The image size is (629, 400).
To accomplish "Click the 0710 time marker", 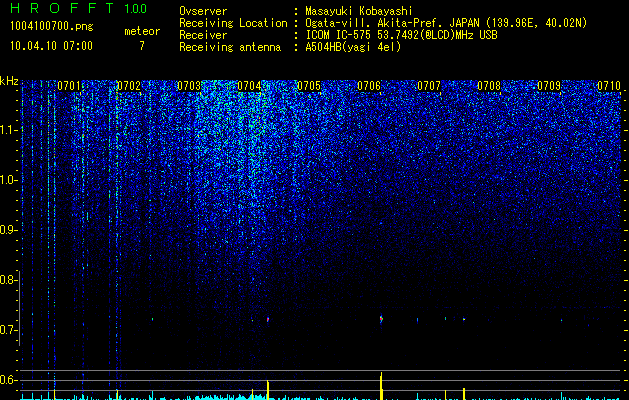I will pos(609,86).
